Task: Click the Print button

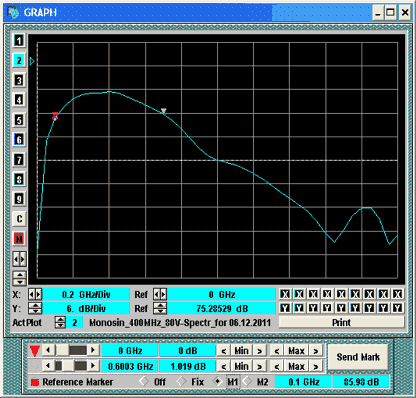Action: [341, 322]
